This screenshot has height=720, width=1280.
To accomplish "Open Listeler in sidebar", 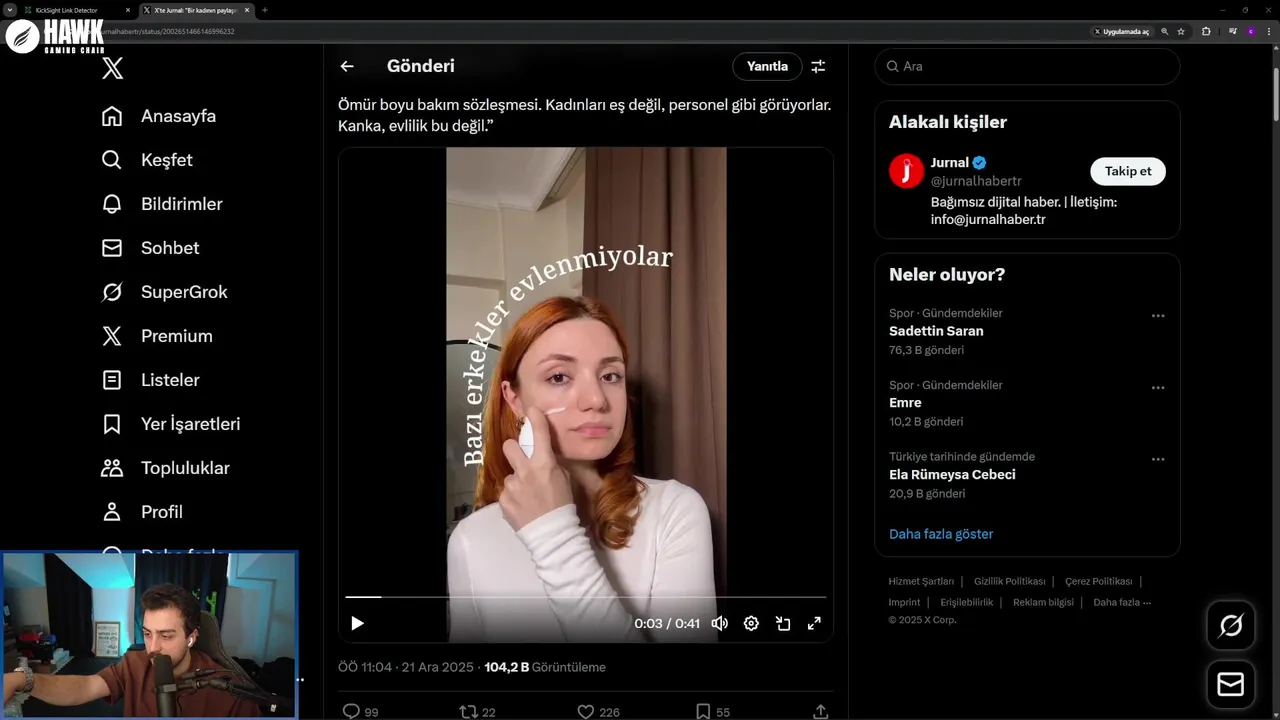I will pos(150,380).
